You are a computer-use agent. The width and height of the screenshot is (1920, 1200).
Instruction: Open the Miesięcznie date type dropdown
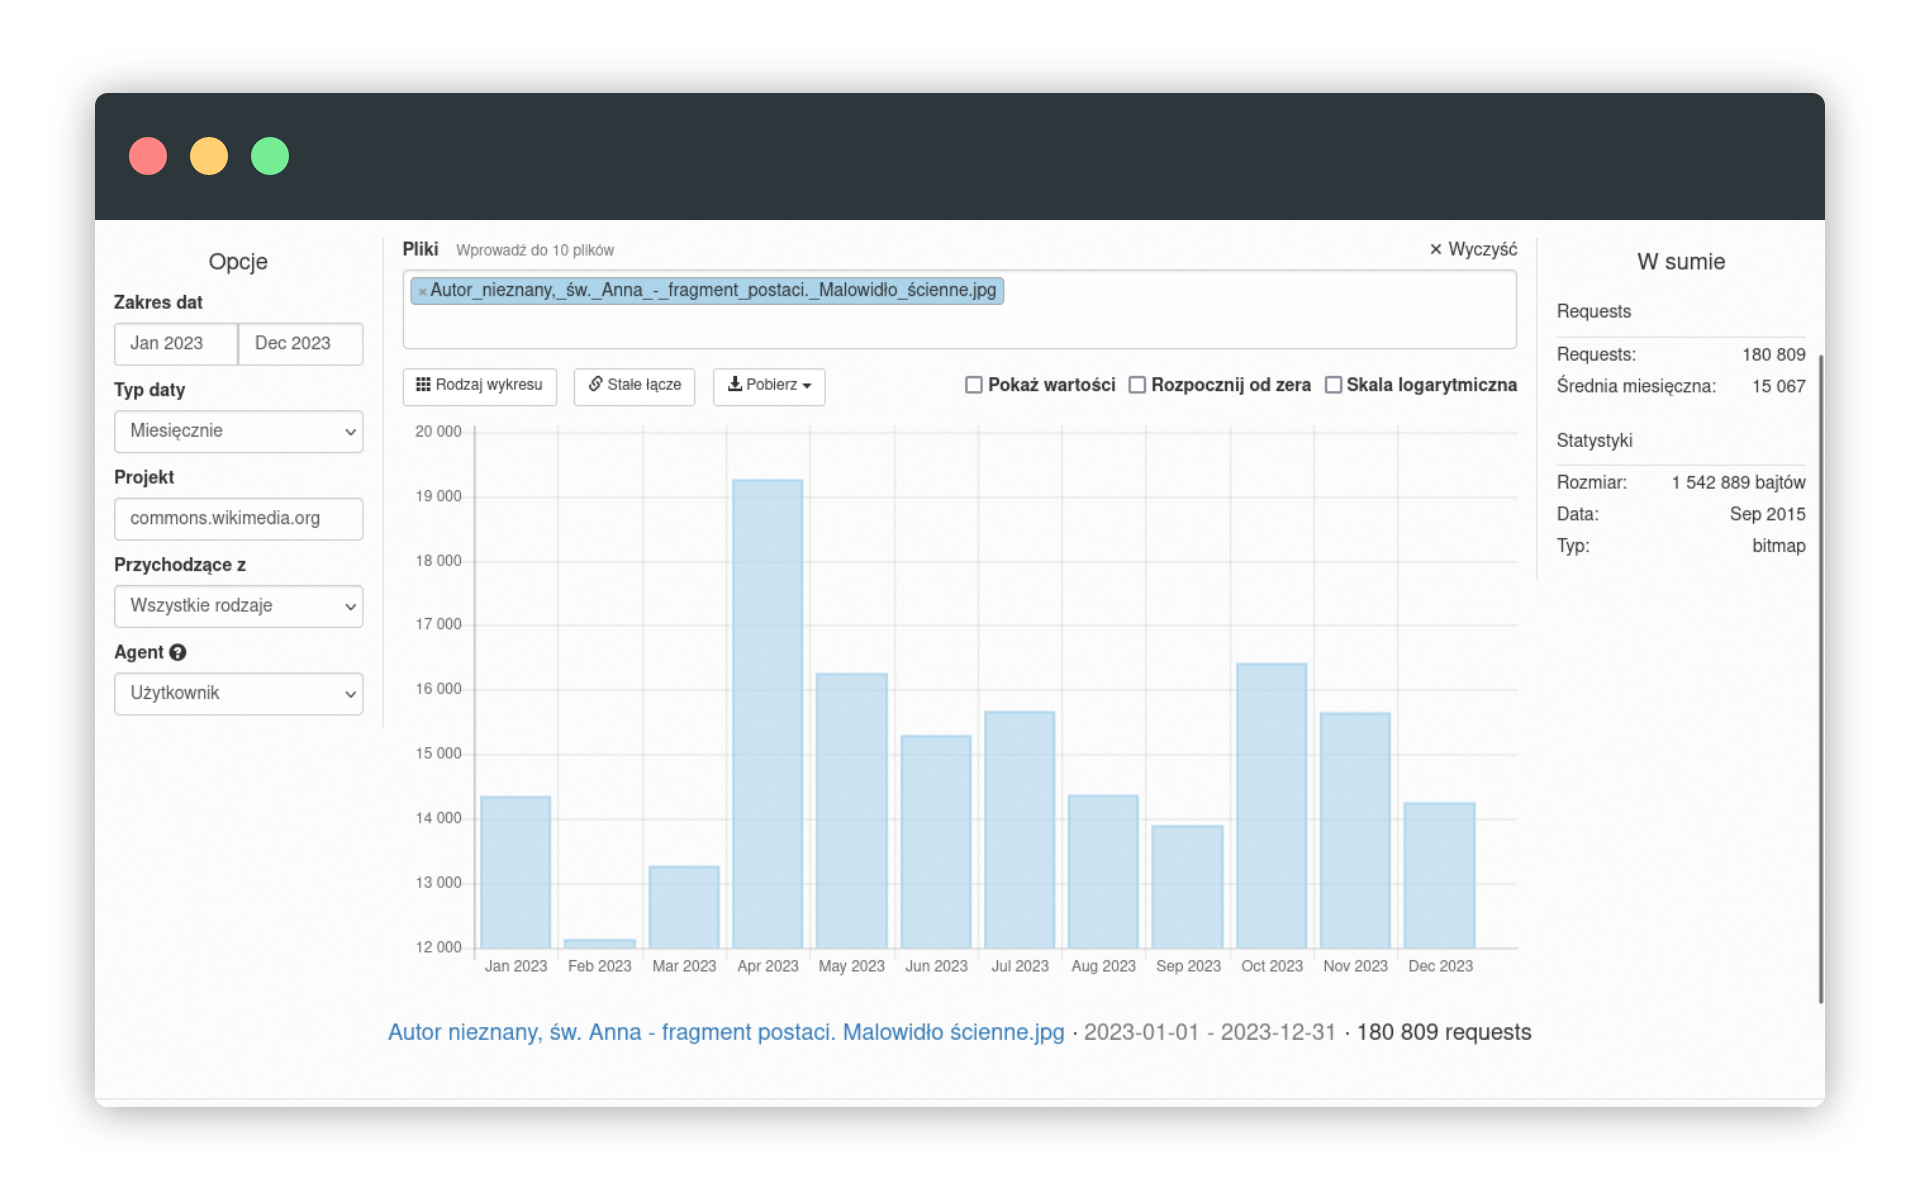[x=238, y=431]
